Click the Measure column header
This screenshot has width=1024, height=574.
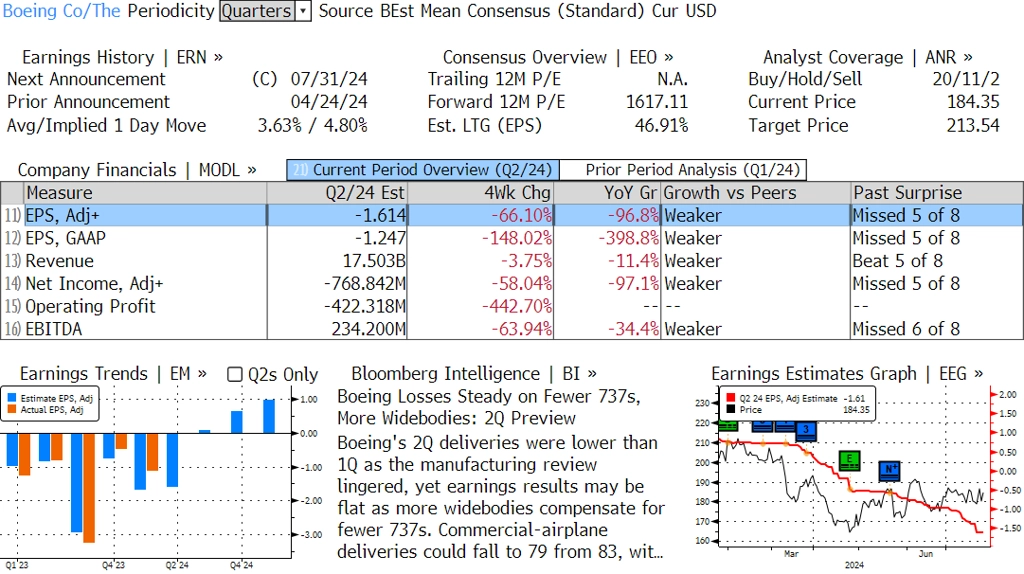(145, 193)
